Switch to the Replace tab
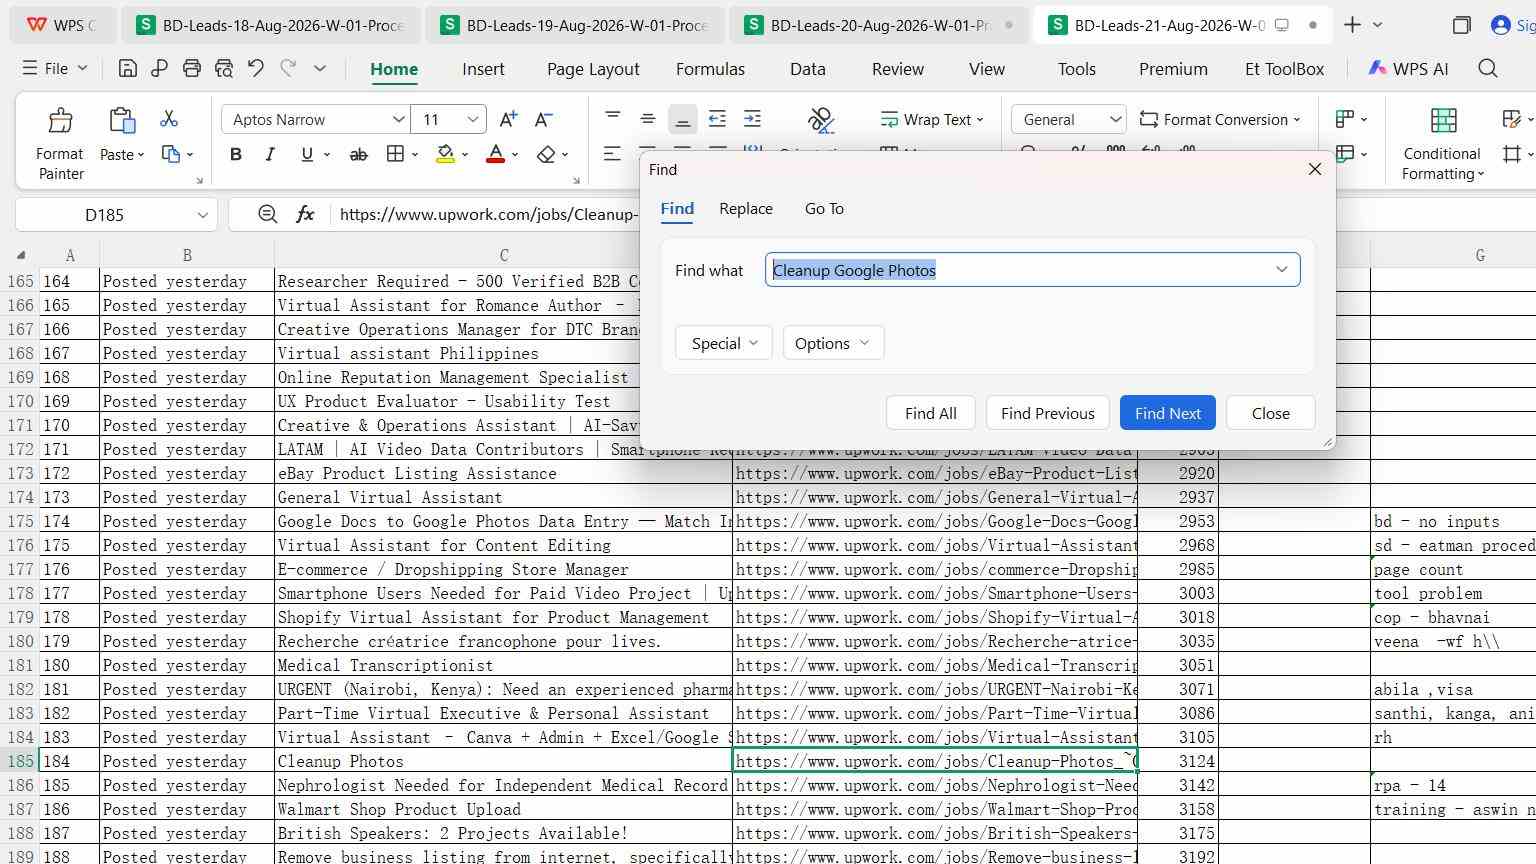This screenshot has height=864, width=1536. (x=746, y=208)
